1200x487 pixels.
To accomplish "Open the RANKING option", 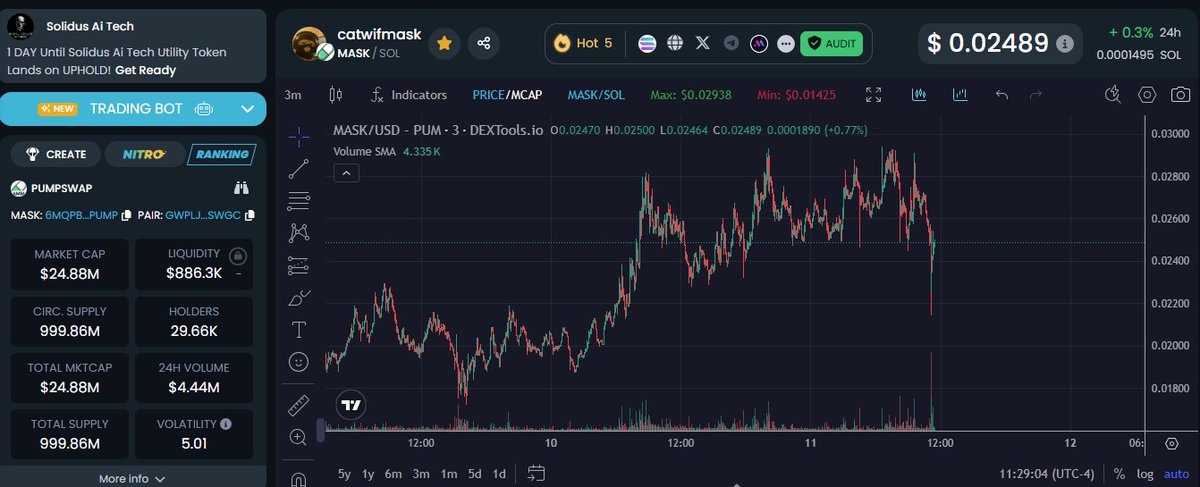I will 222,154.
